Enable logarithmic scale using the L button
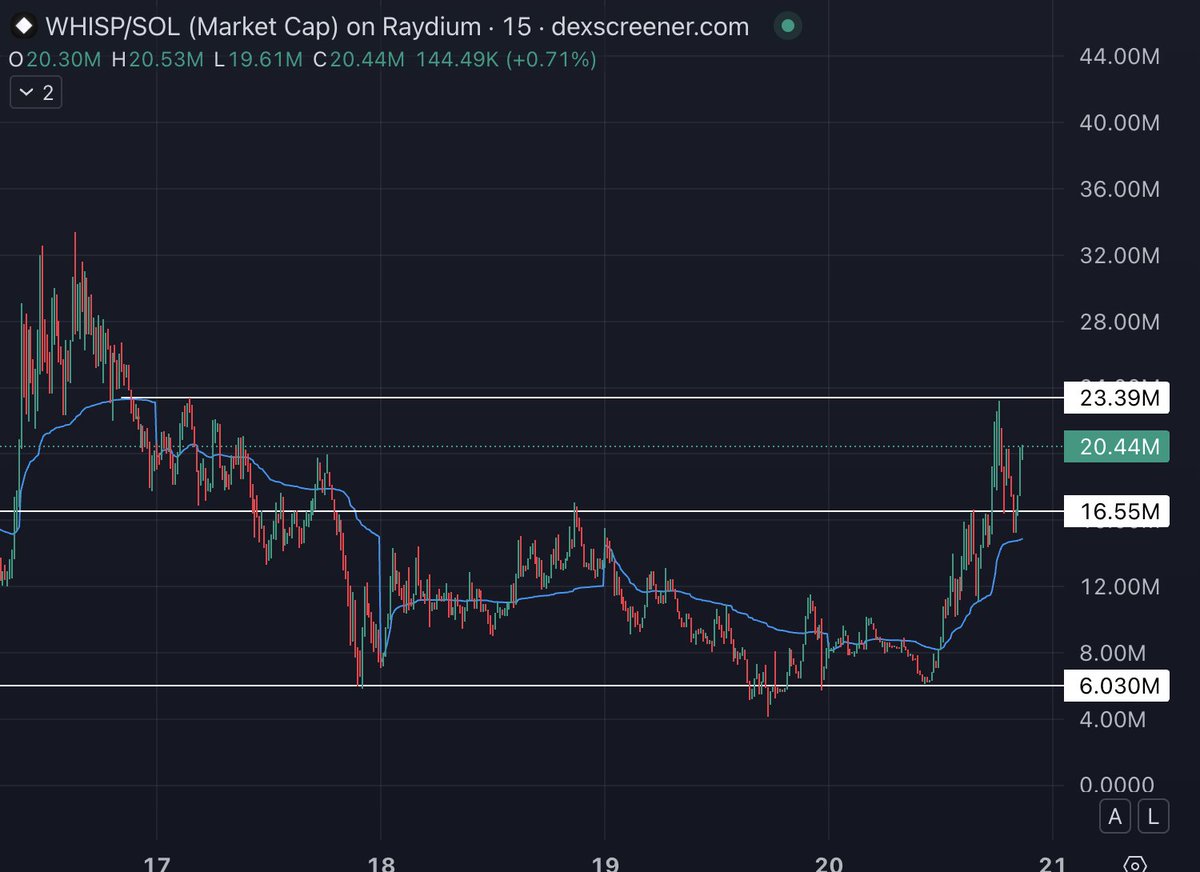This screenshot has width=1200, height=872. coord(1153,816)
